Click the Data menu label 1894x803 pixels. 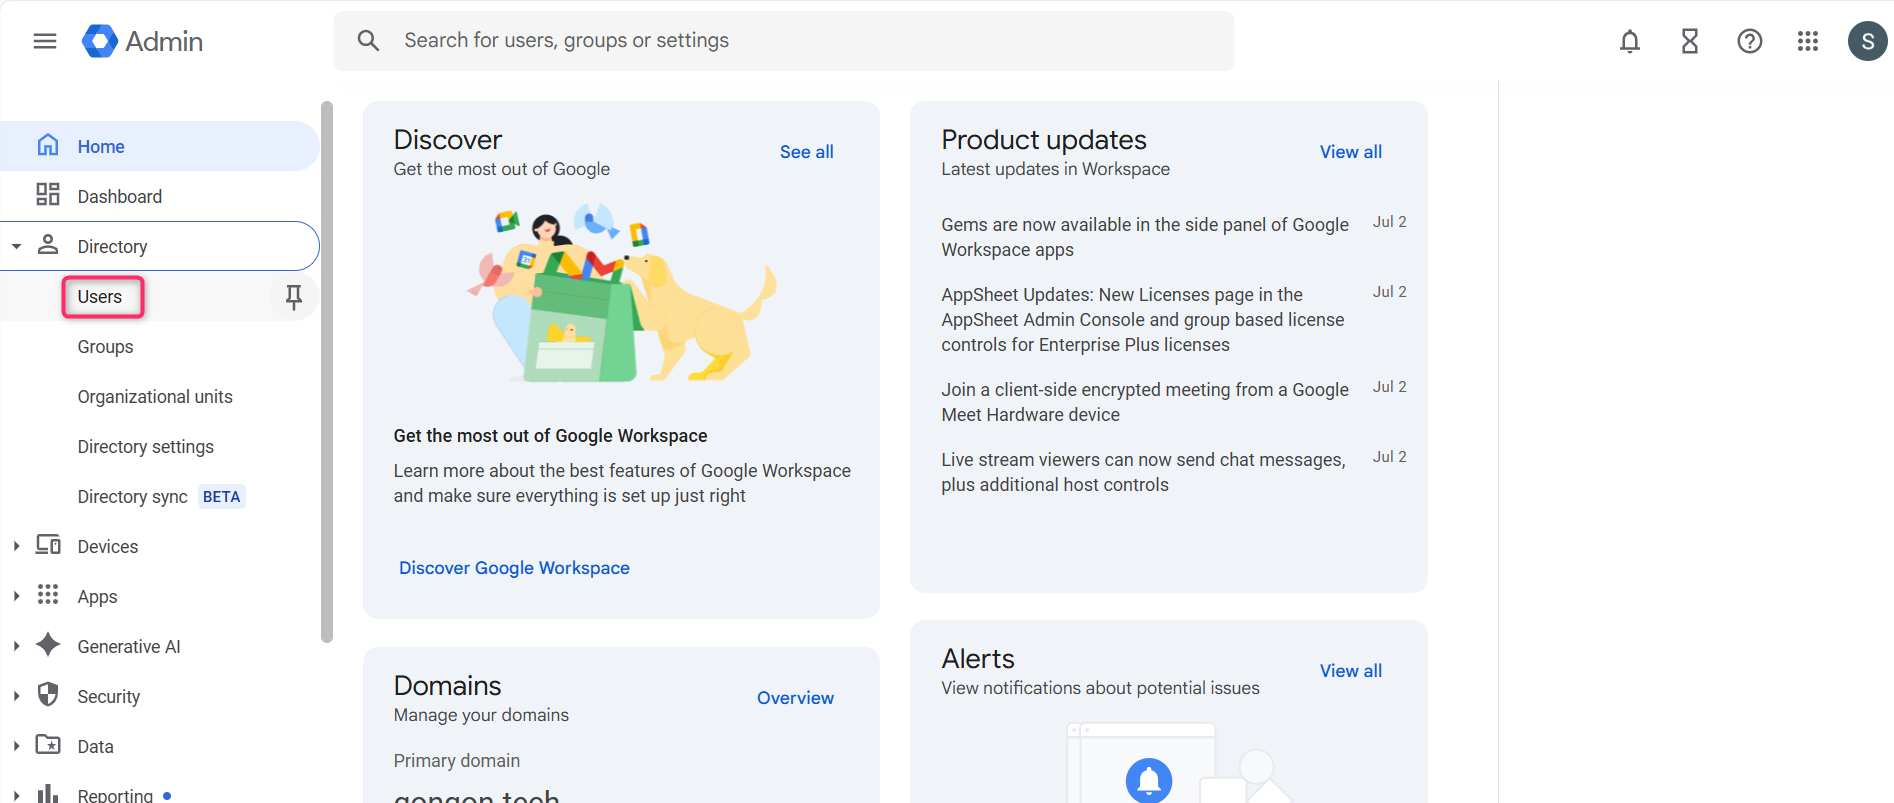coord(95,747)
